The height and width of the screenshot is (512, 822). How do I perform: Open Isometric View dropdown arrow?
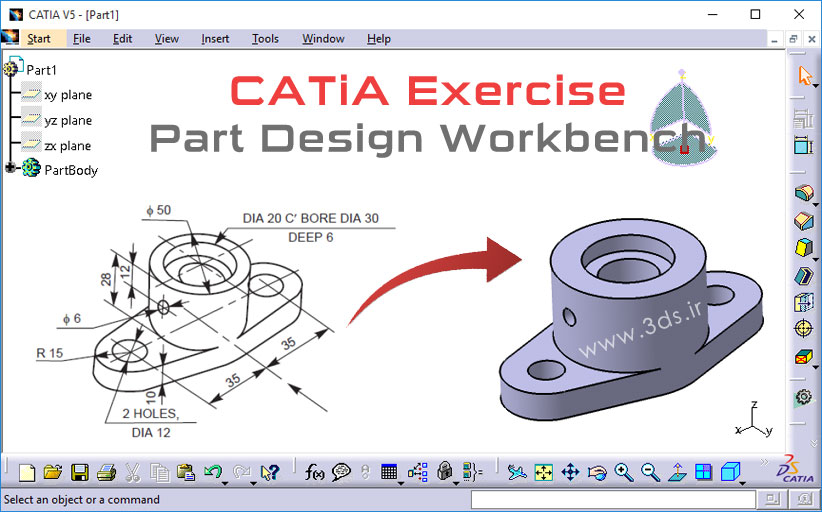[743, 483]
